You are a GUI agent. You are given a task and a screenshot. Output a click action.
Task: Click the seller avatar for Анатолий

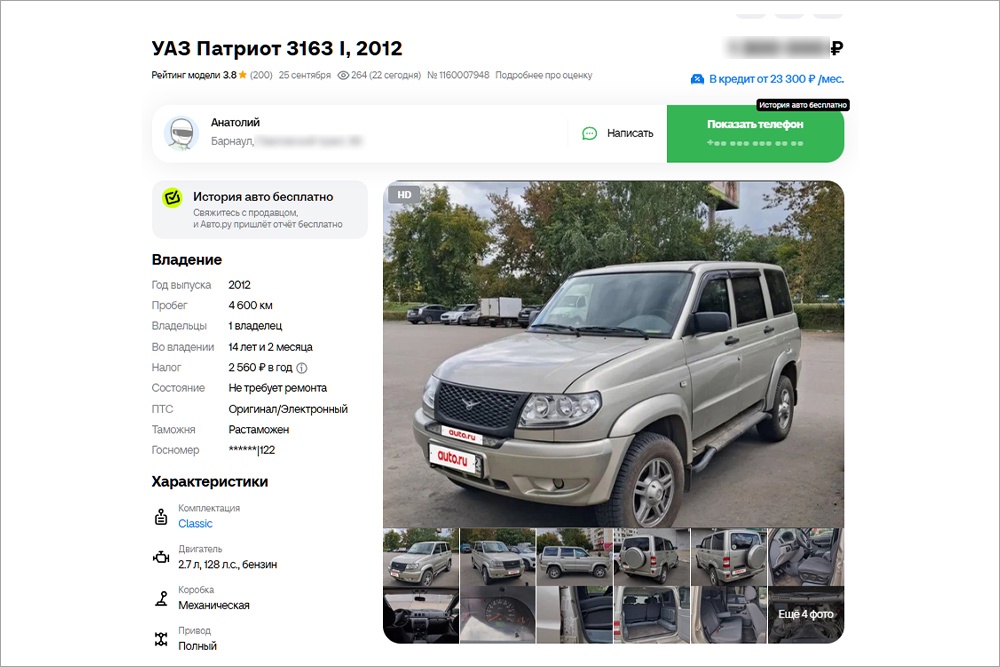pos(182,134)
